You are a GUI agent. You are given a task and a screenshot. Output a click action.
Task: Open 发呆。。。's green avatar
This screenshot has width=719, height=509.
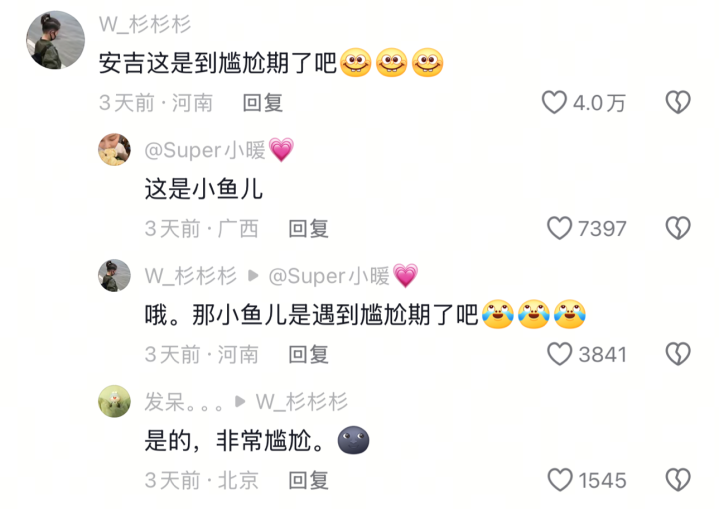click(x=115, y=401)
